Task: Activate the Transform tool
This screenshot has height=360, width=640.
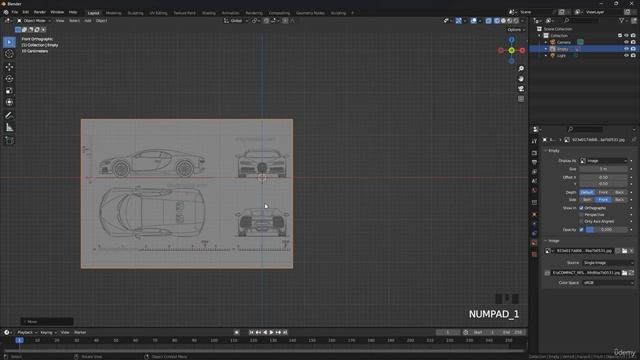Action: coord(9,102)
